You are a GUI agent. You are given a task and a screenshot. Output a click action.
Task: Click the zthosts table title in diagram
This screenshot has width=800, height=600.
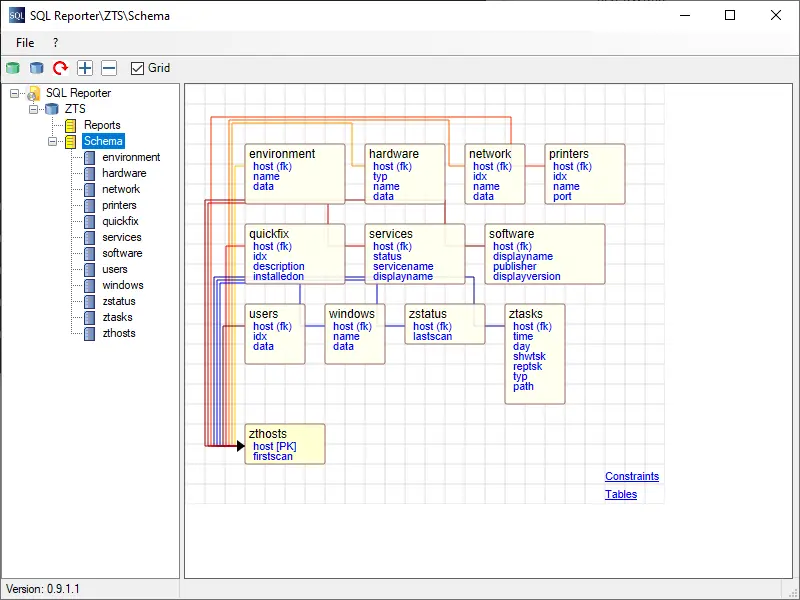(x=267, y=434)
